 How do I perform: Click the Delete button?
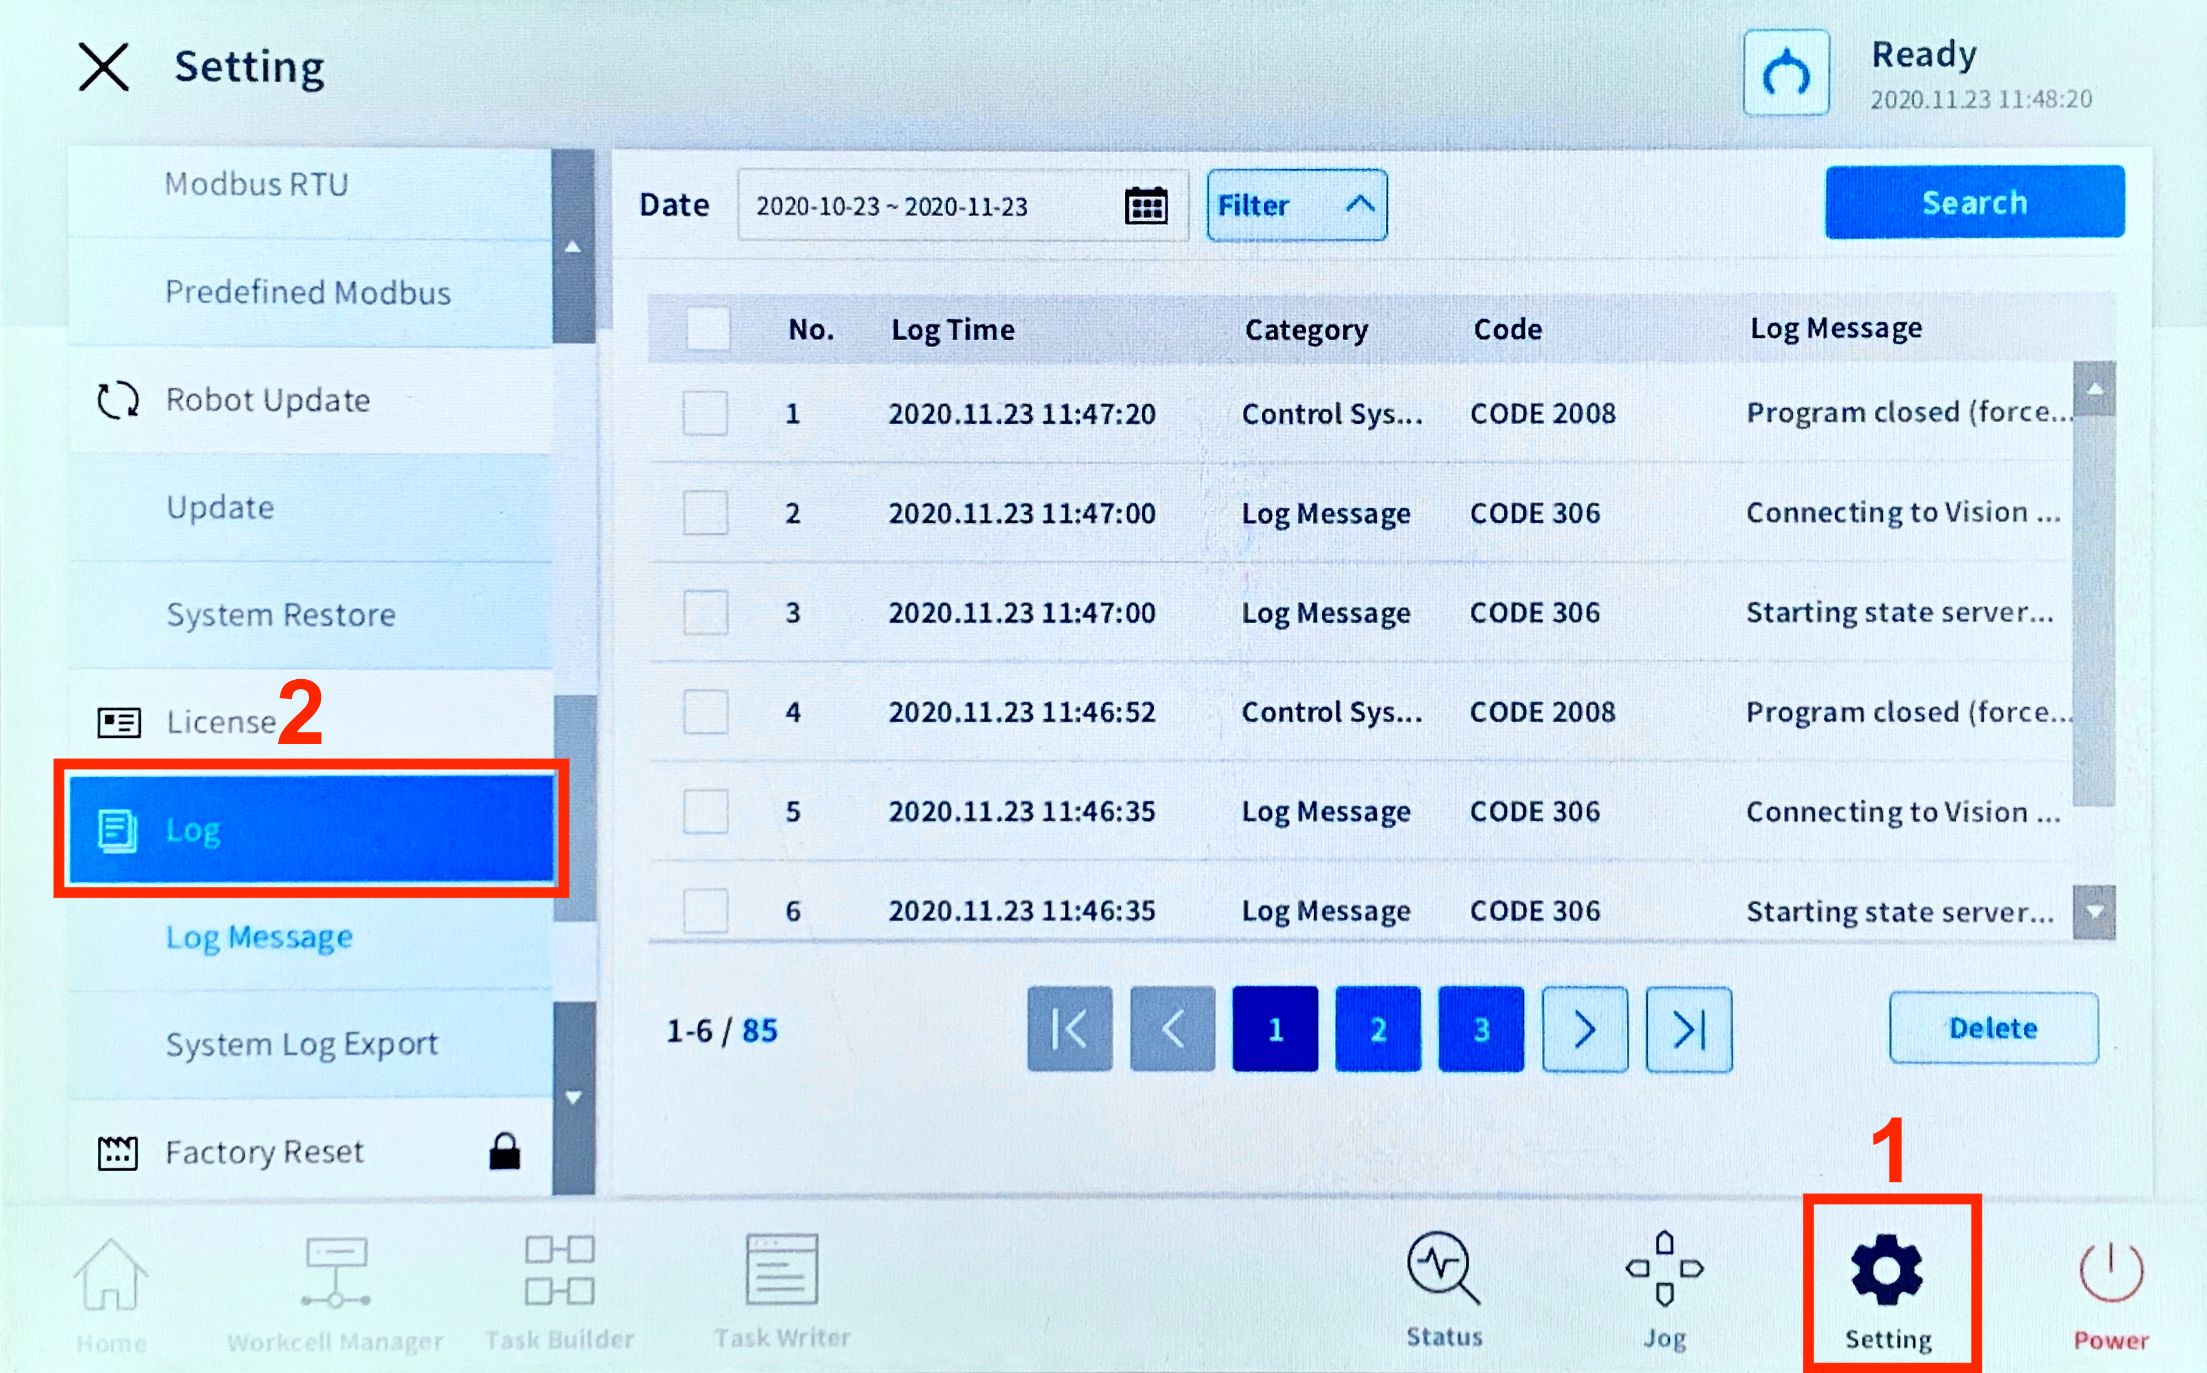click(1993, 1028)
